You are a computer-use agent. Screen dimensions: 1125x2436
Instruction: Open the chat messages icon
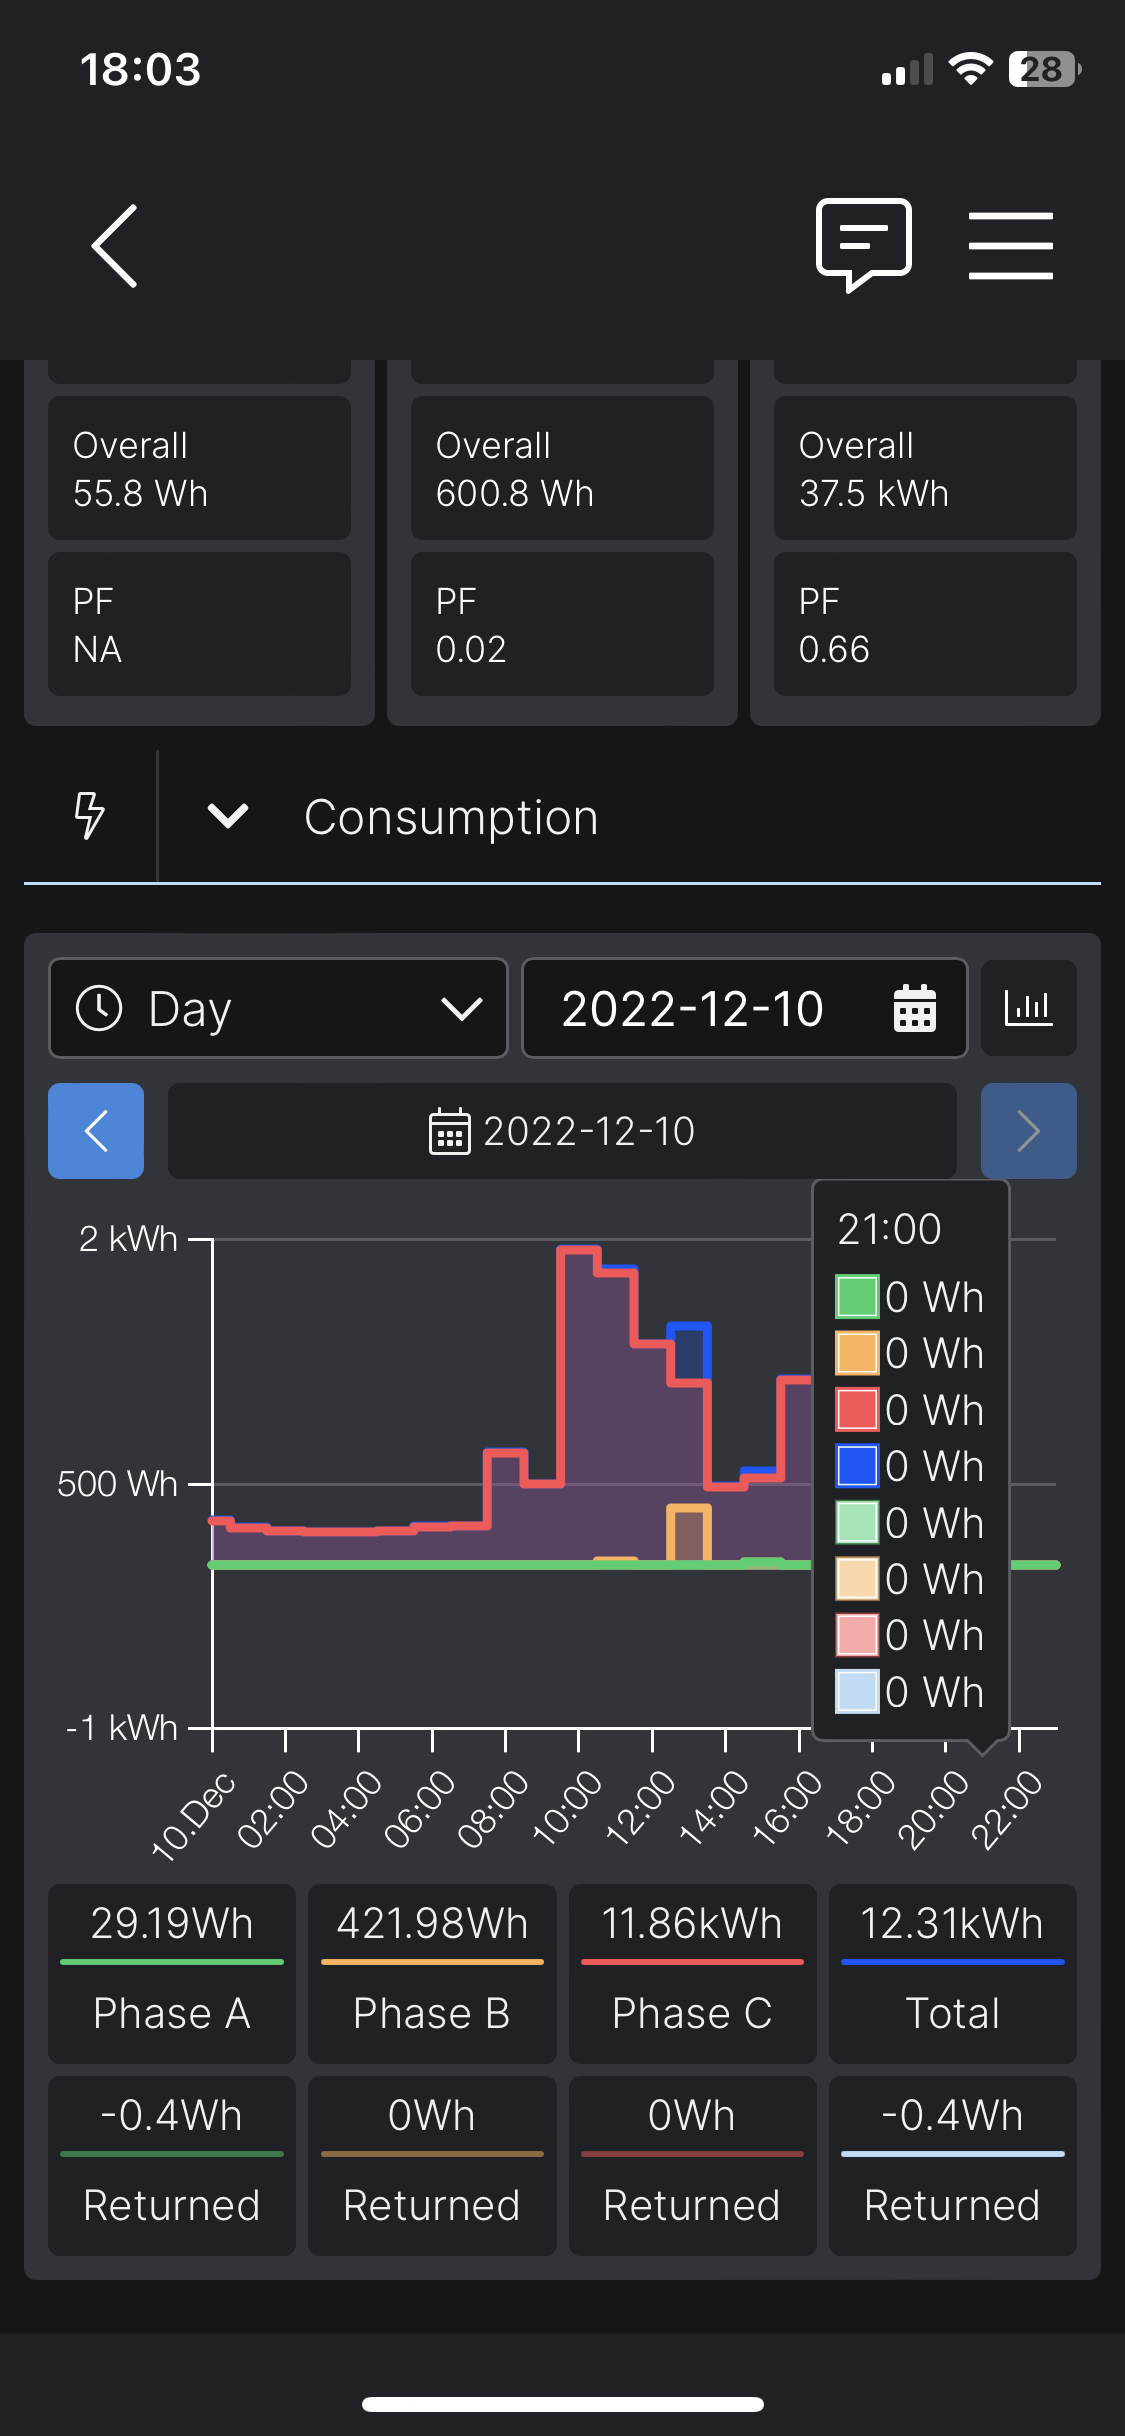pos(863,244)
